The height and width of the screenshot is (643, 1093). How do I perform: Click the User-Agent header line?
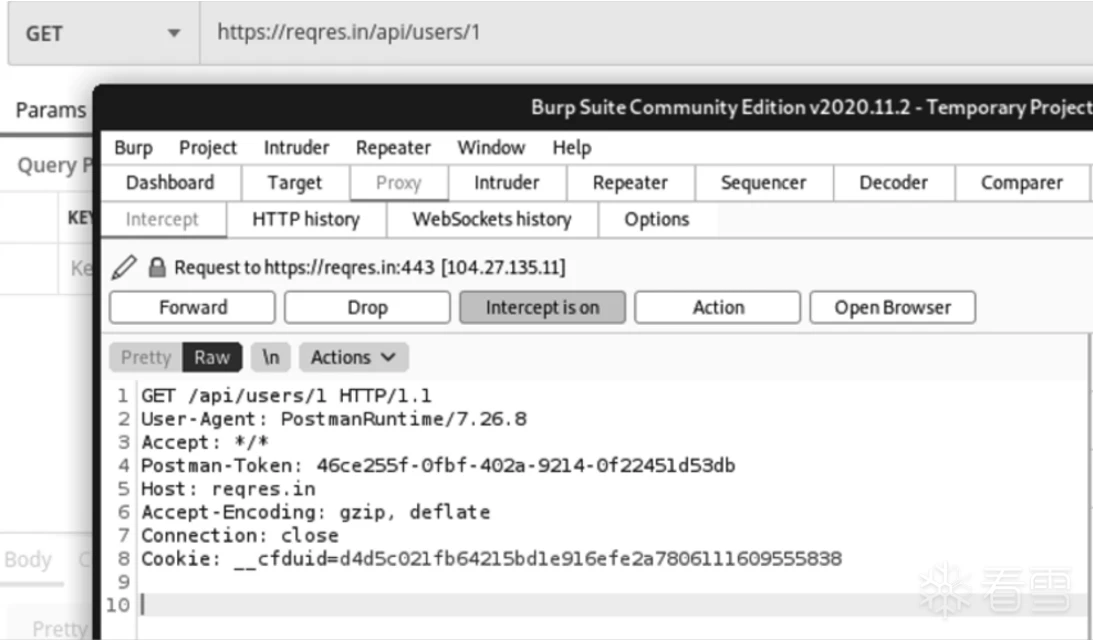pyautogui.click(x=334, y=419)
